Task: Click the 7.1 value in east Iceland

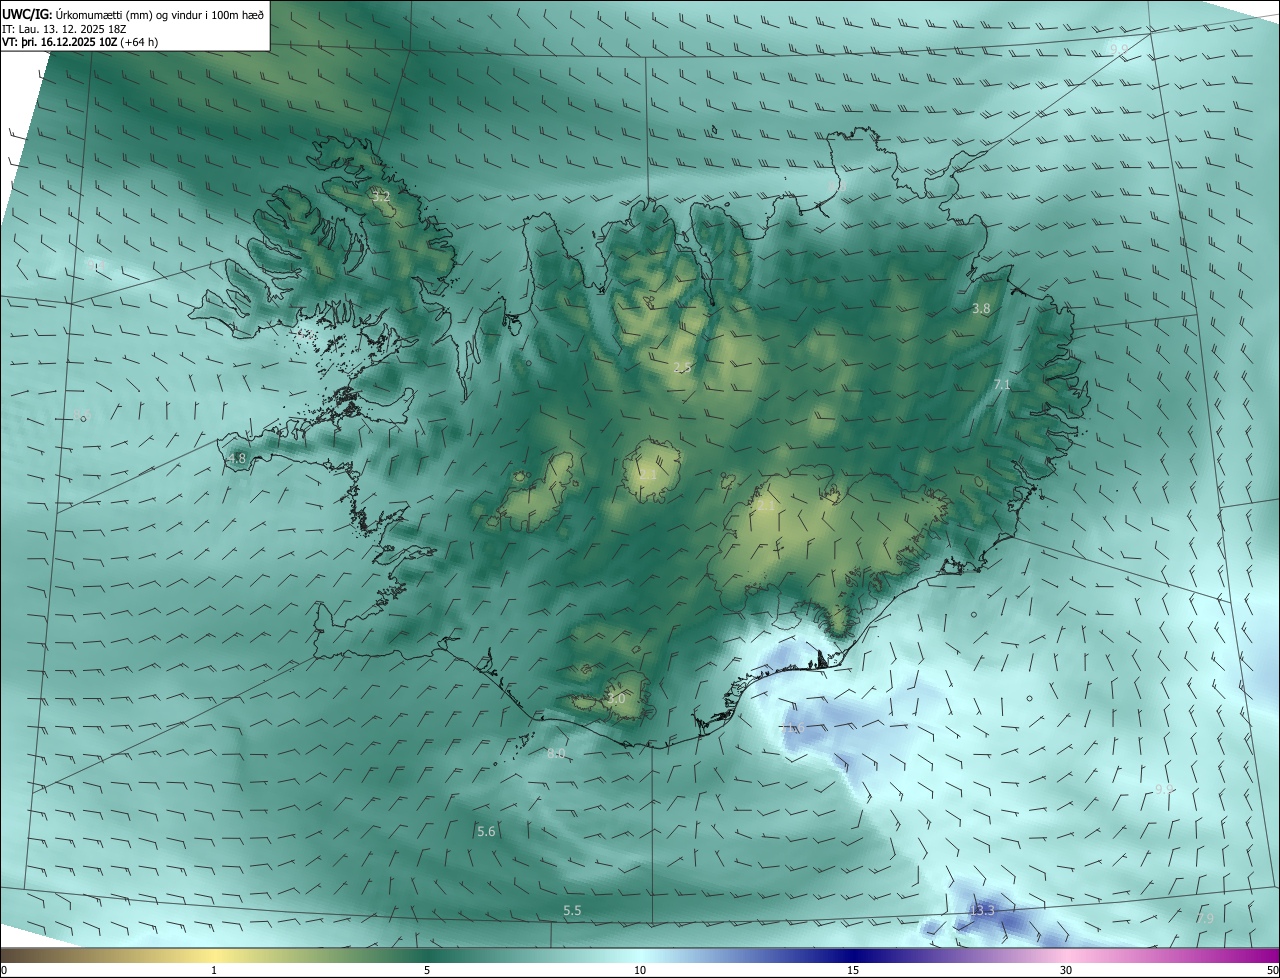Action: [1002, 384]
